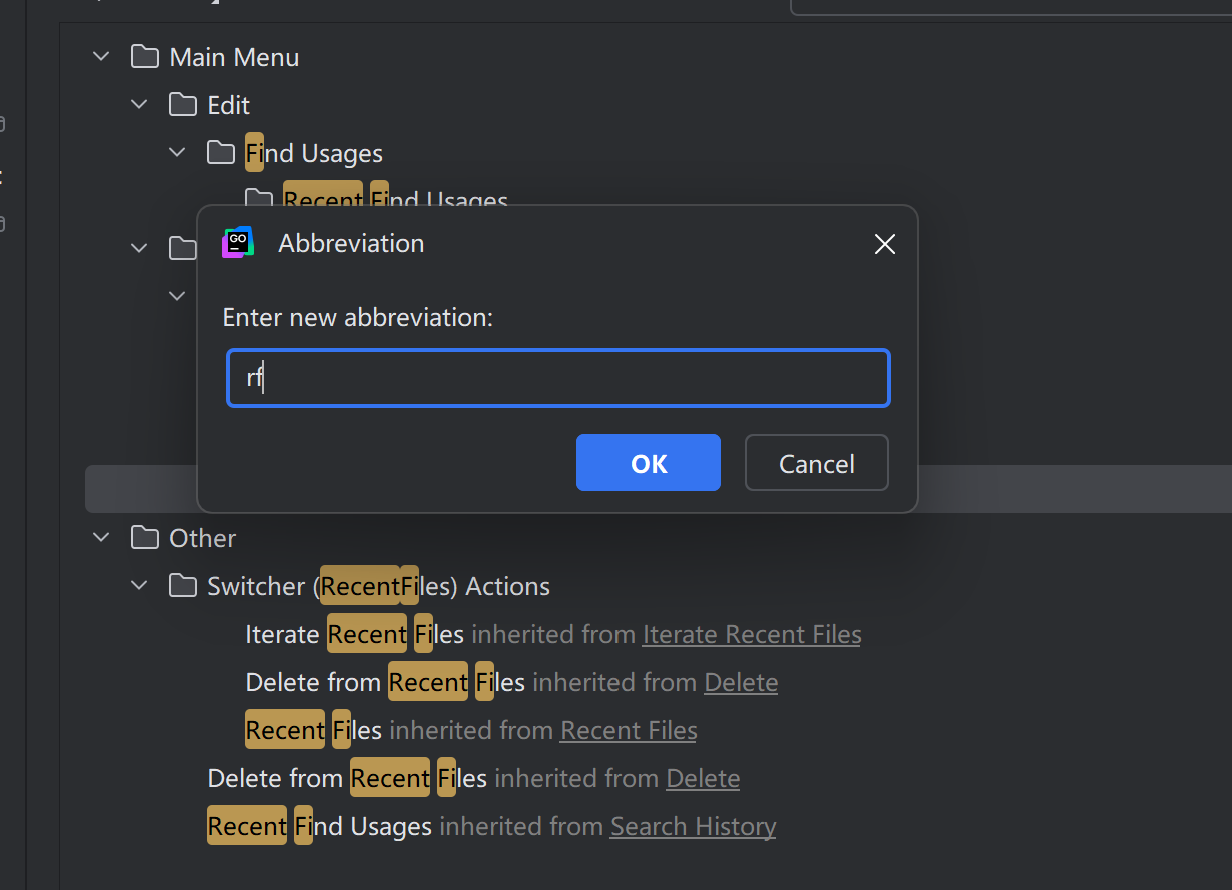This screenshot has width=1232, height=890.
Task: Focus the new abbreviation text field
Action: click(558, 378)
